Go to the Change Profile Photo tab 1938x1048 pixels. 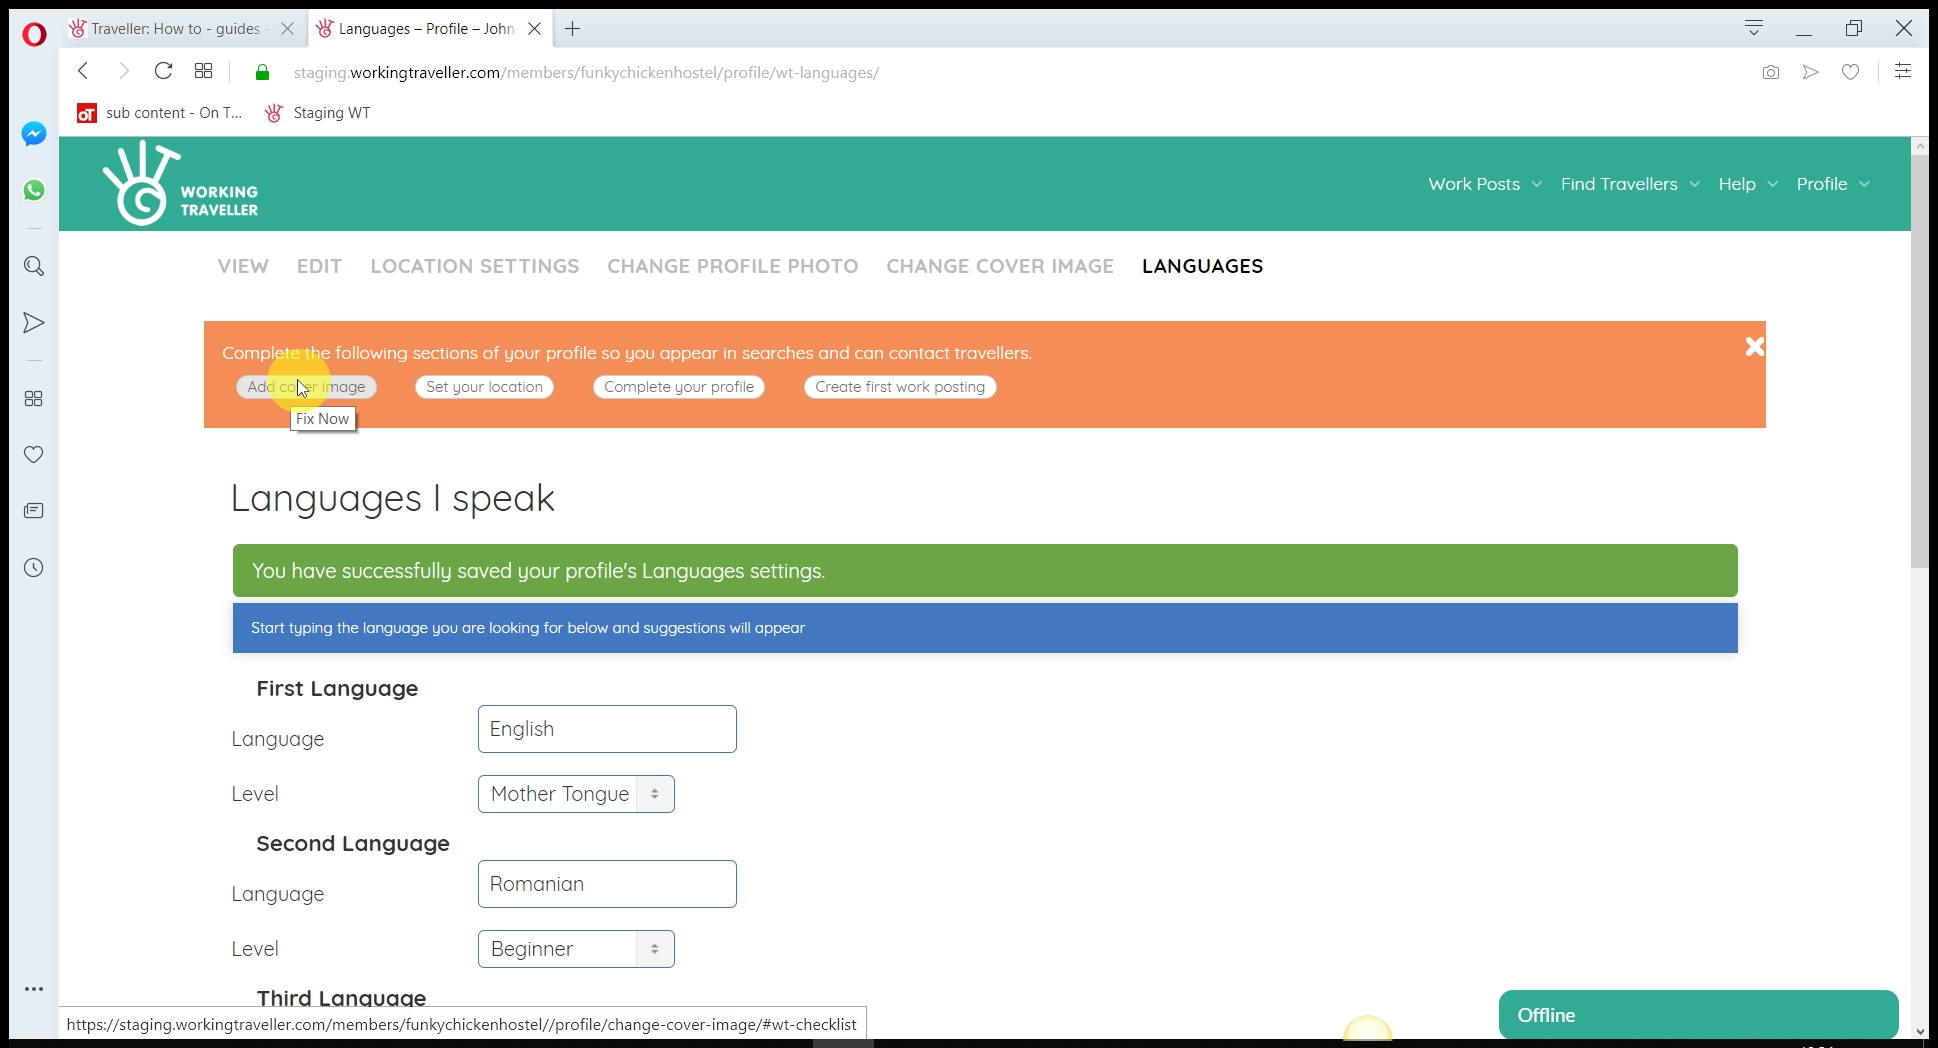click(732, 266)
